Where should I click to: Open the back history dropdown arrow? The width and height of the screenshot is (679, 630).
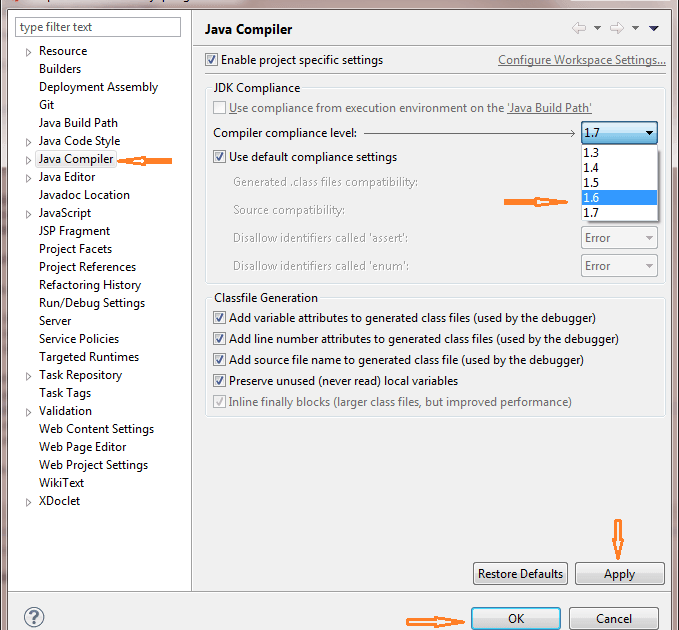click(598, 29)
